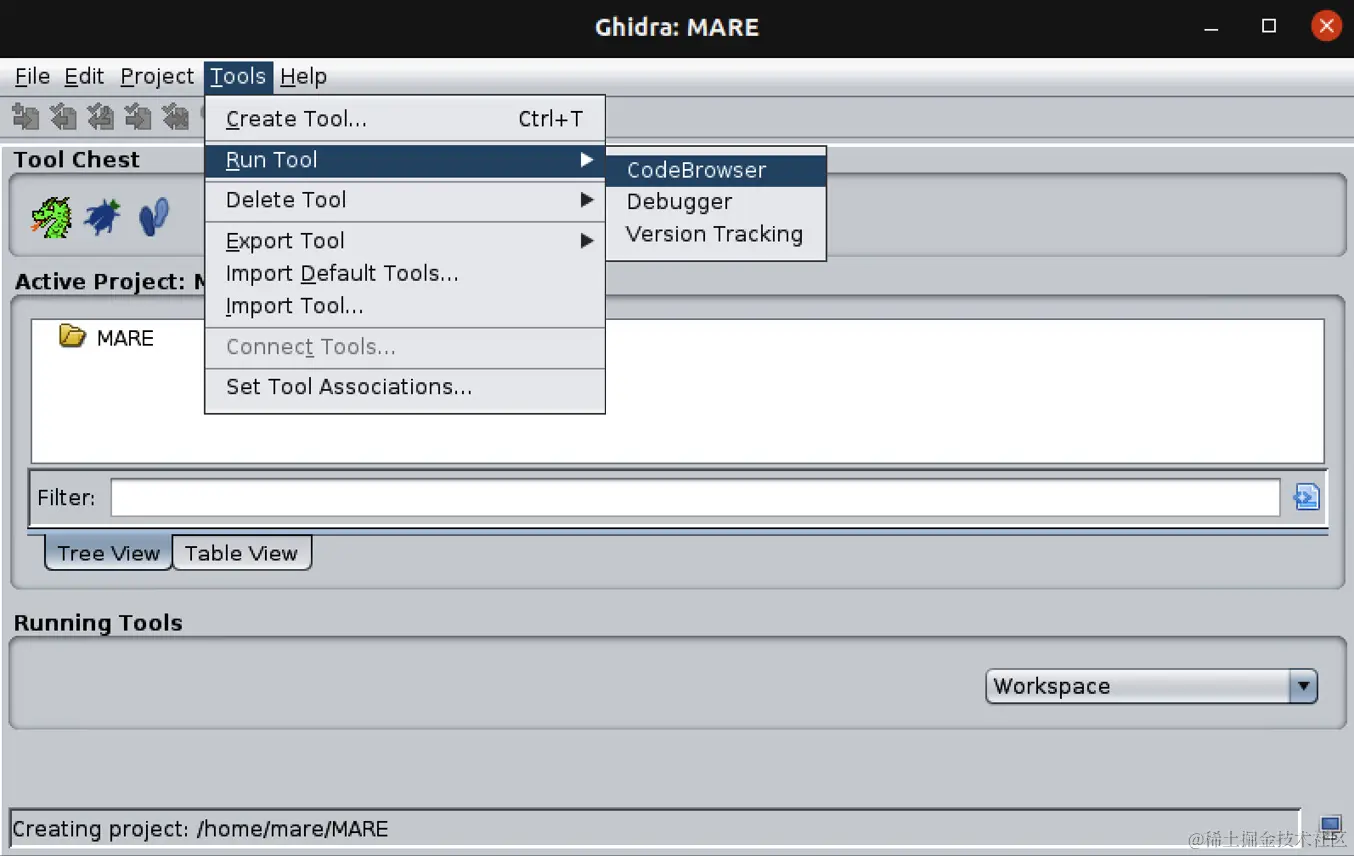Click the CodeBrowser dragon icon in Tool Chest
This screenshot has width=1354, height=856.
click(x=51, y=217)
